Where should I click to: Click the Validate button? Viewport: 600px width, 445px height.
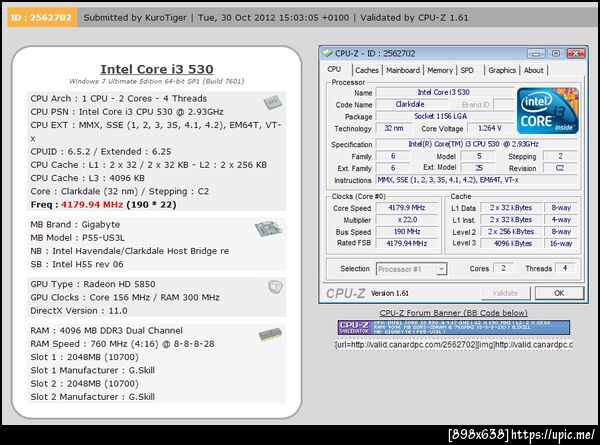pyautogui.click(x=505, y=293)
